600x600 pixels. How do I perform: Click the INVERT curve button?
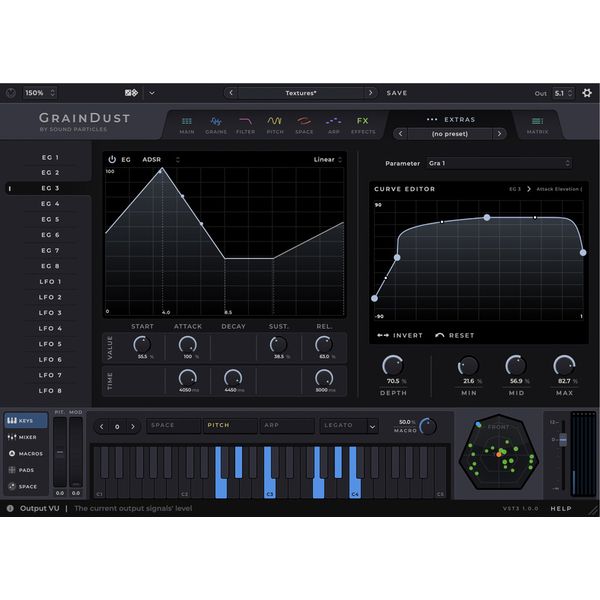point(399,335)
